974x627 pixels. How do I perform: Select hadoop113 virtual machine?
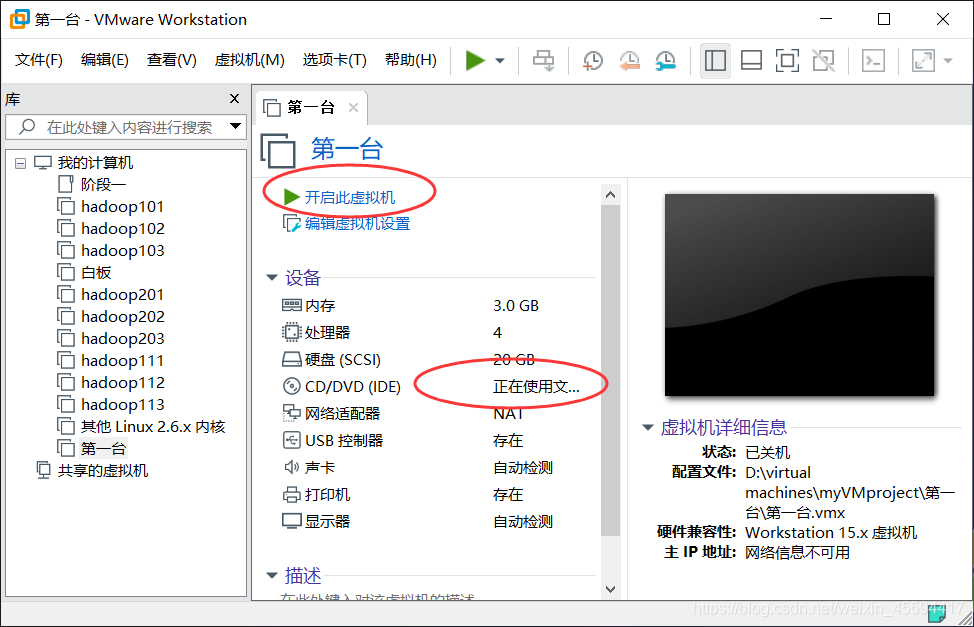click(x=111, y=405)
